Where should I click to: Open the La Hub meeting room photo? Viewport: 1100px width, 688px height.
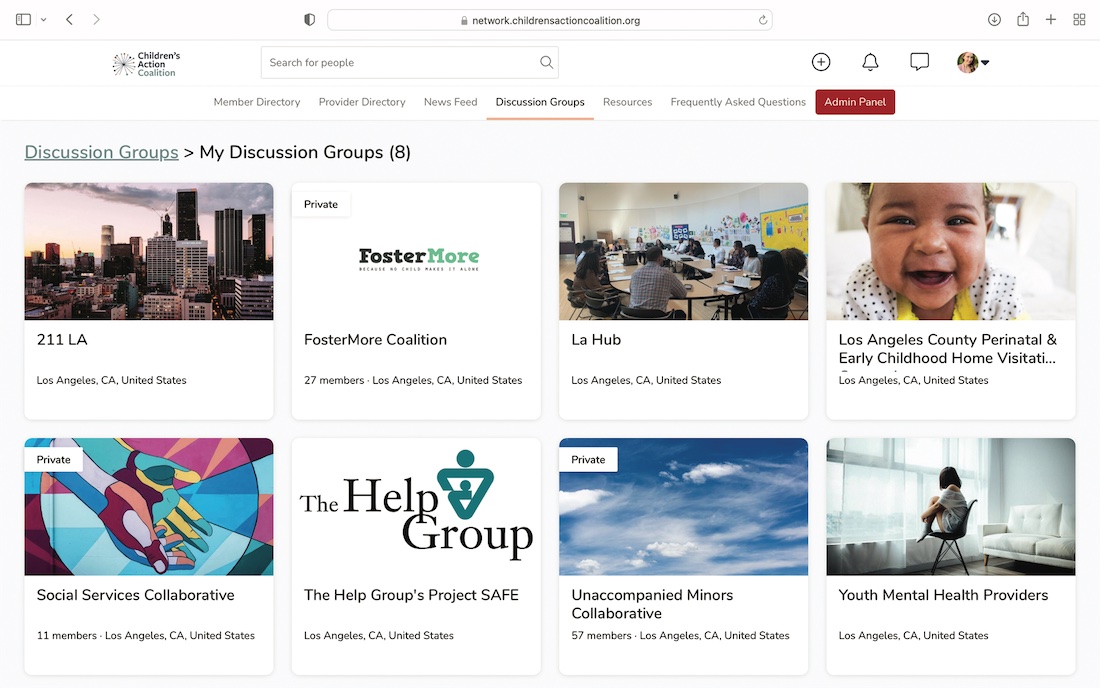click(683, 252)
